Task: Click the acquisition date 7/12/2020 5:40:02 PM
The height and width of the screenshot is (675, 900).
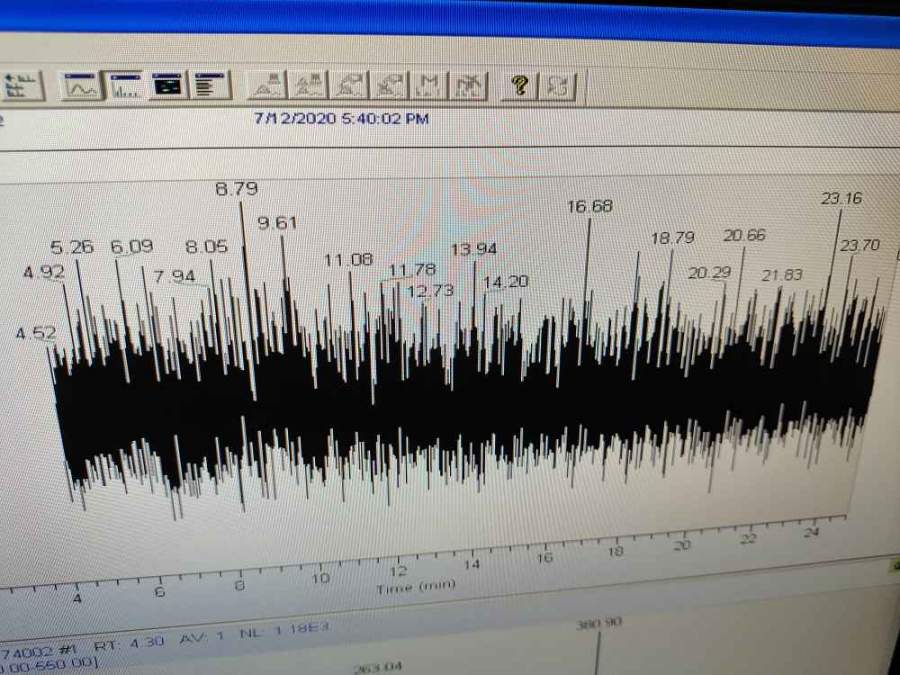Action: (x=342, y=118)
